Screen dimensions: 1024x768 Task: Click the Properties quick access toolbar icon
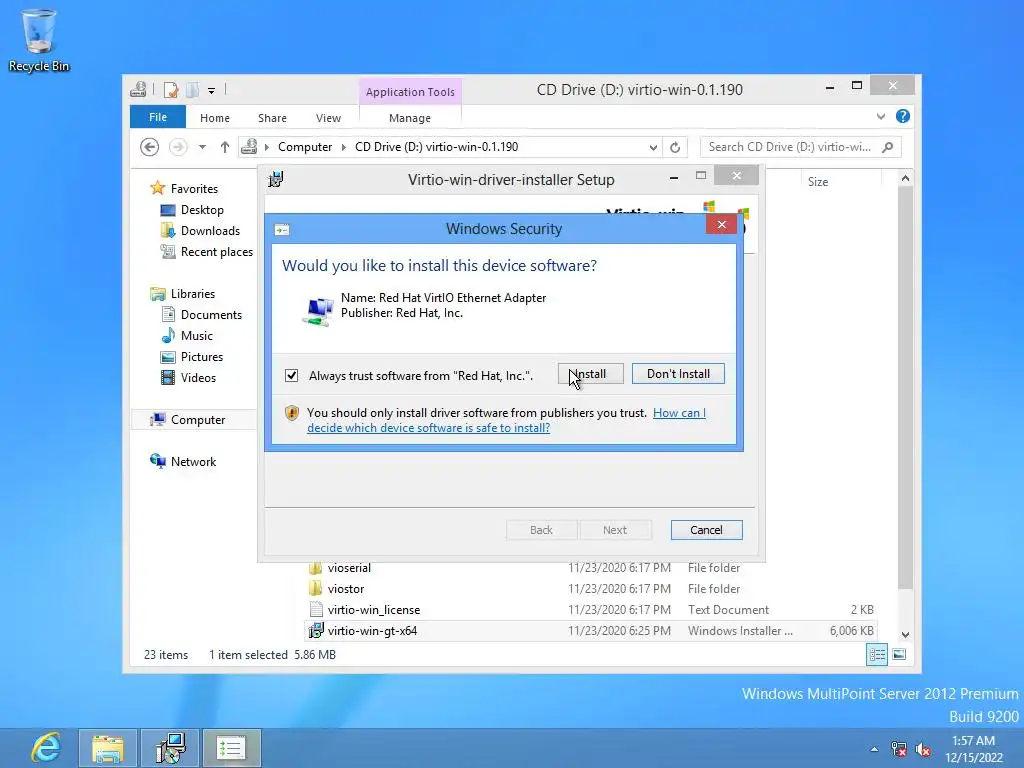coord(170,90)
